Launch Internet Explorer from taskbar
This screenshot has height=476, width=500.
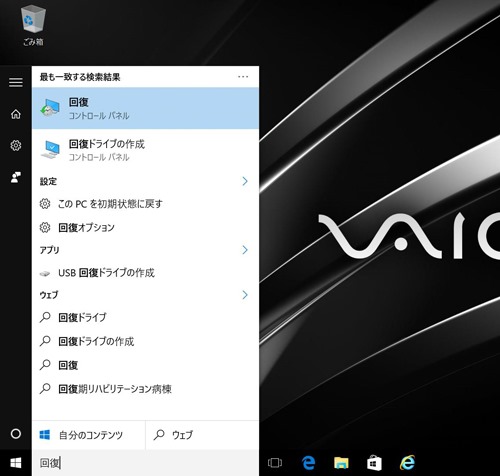pyautogui.click(x=407, y=463)
